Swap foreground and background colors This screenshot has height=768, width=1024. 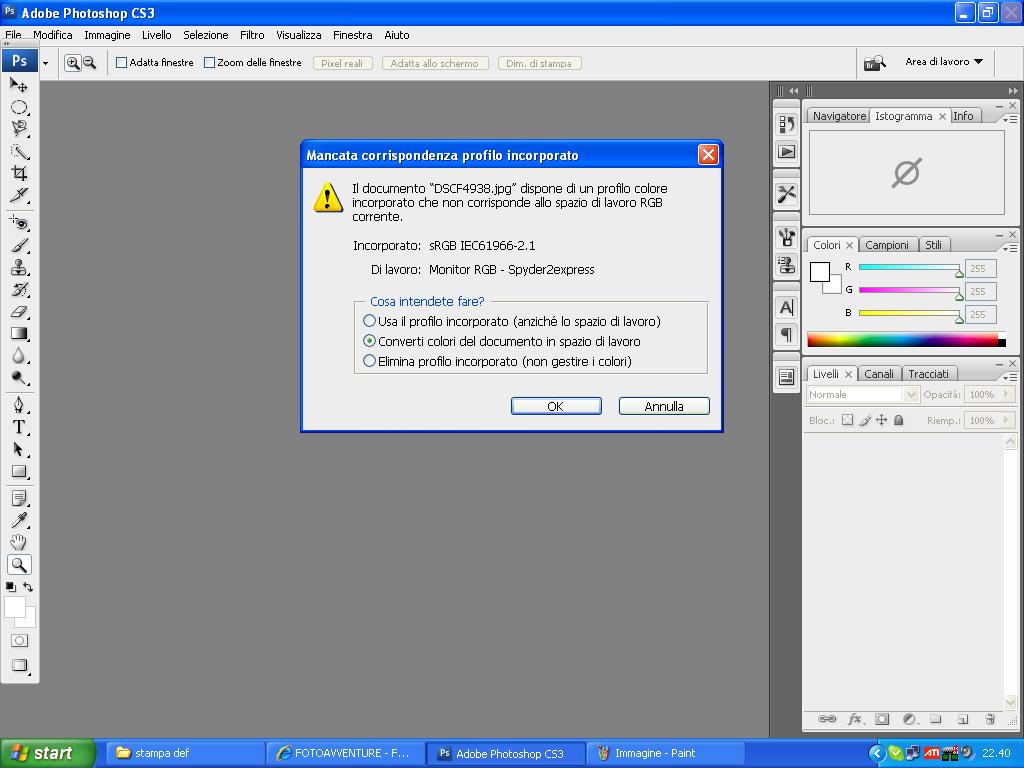point(28,586)
